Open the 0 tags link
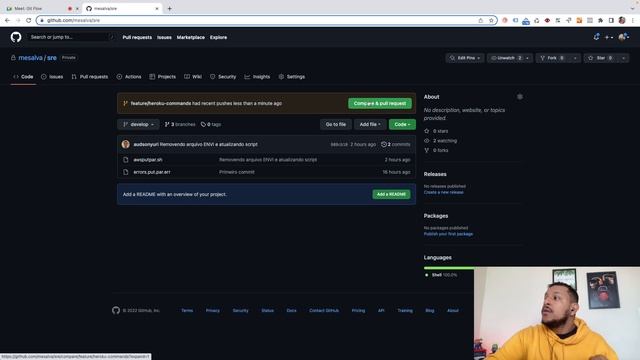 coord(211,124)
